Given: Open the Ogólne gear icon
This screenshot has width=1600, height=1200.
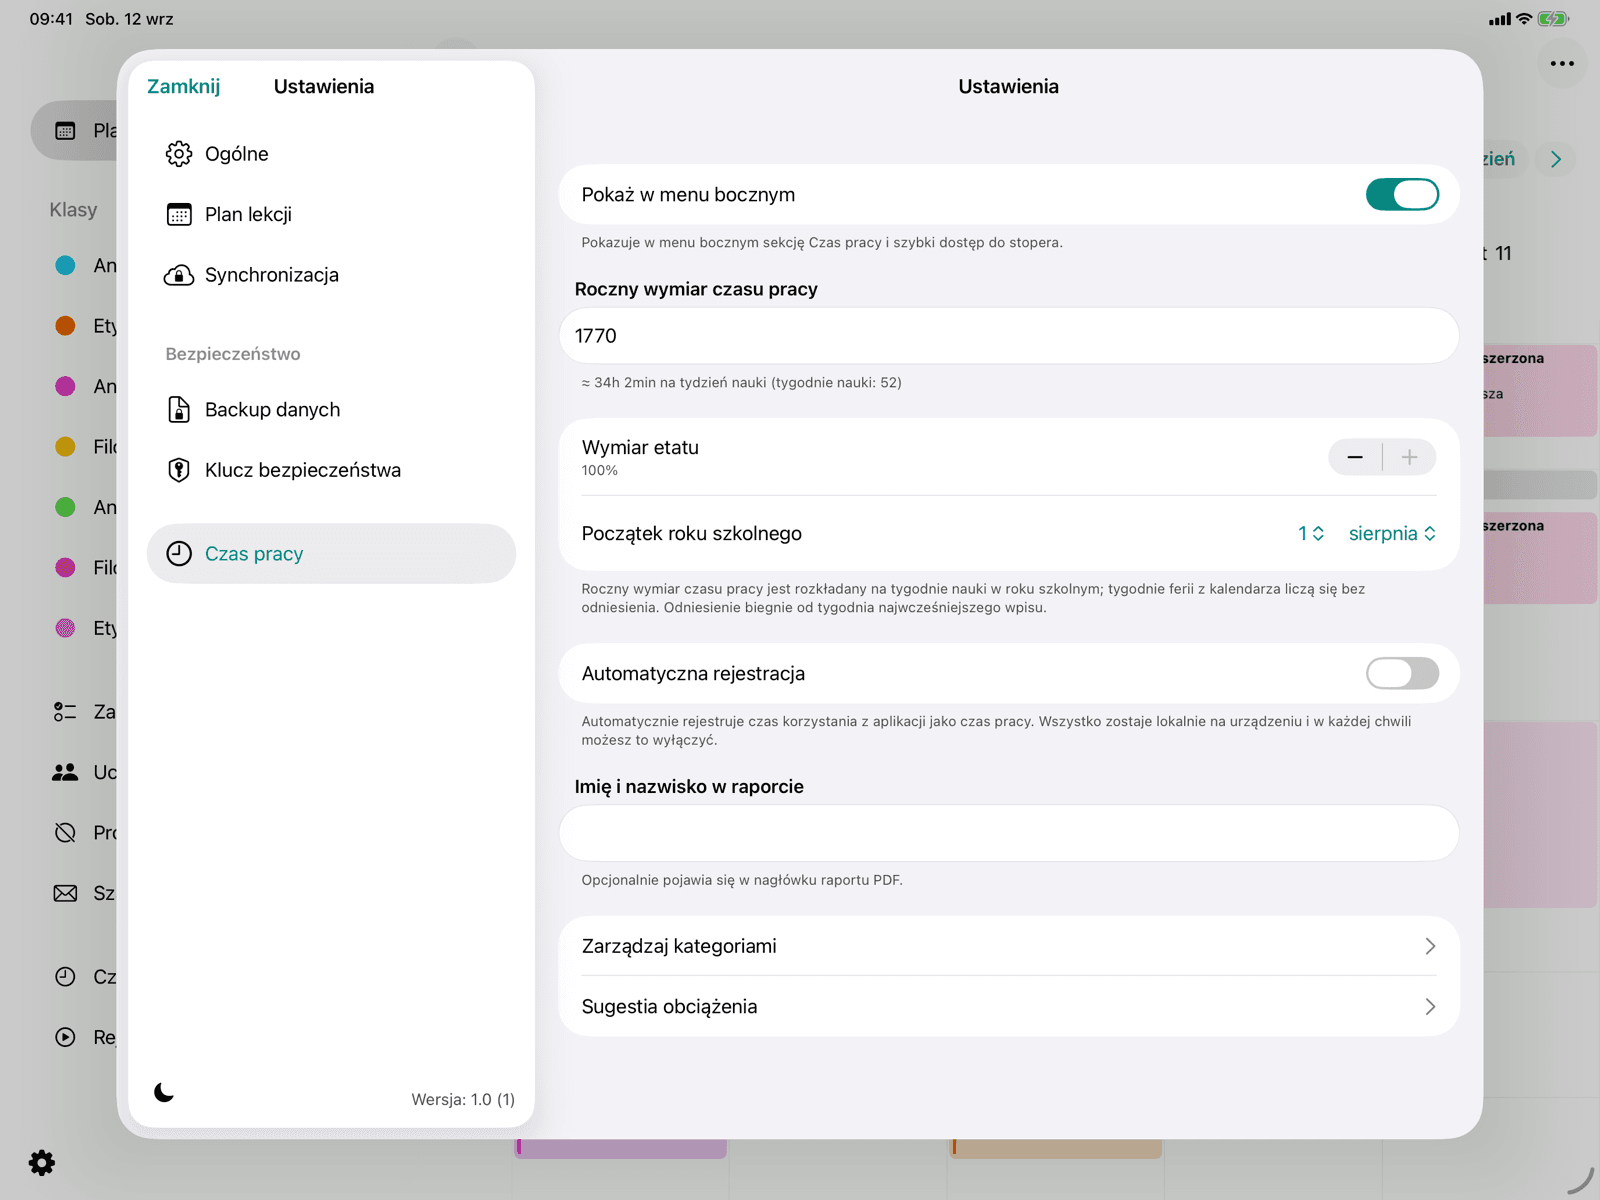Looking at the screenshot, I should [179, 154].
